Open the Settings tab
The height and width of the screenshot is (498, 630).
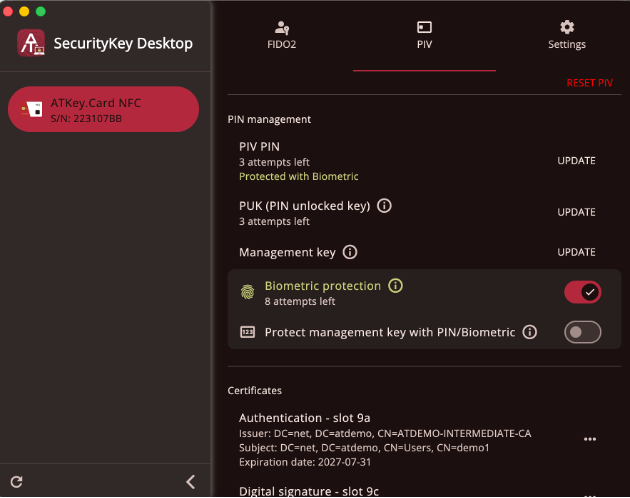[x=567, y=35]
